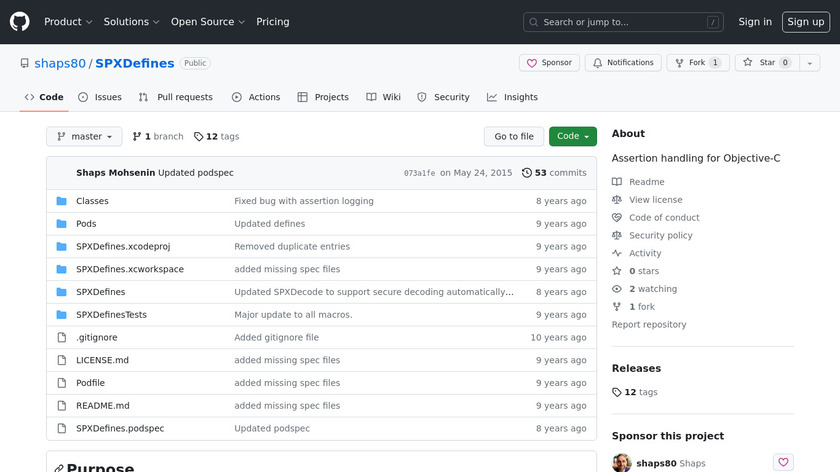Click the commits history clock icon
The height and width of the screenshot is (472, 840).
(x=527, y=173)
